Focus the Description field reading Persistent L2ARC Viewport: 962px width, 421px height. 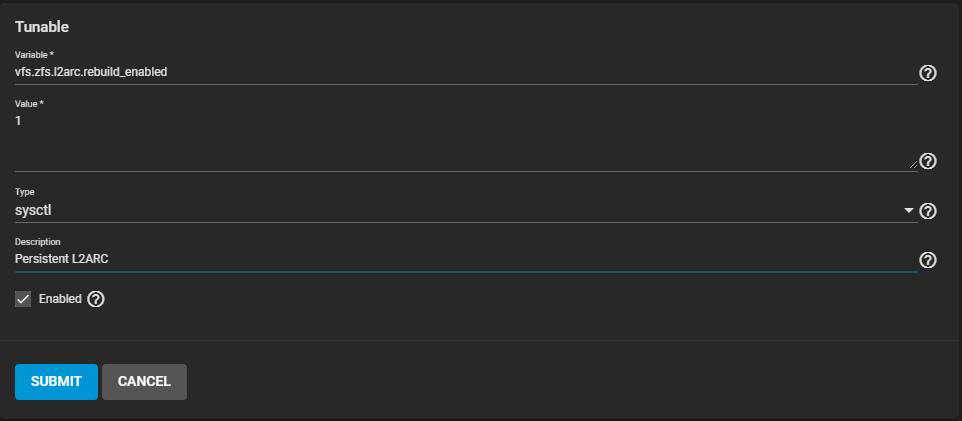point(460,259)
